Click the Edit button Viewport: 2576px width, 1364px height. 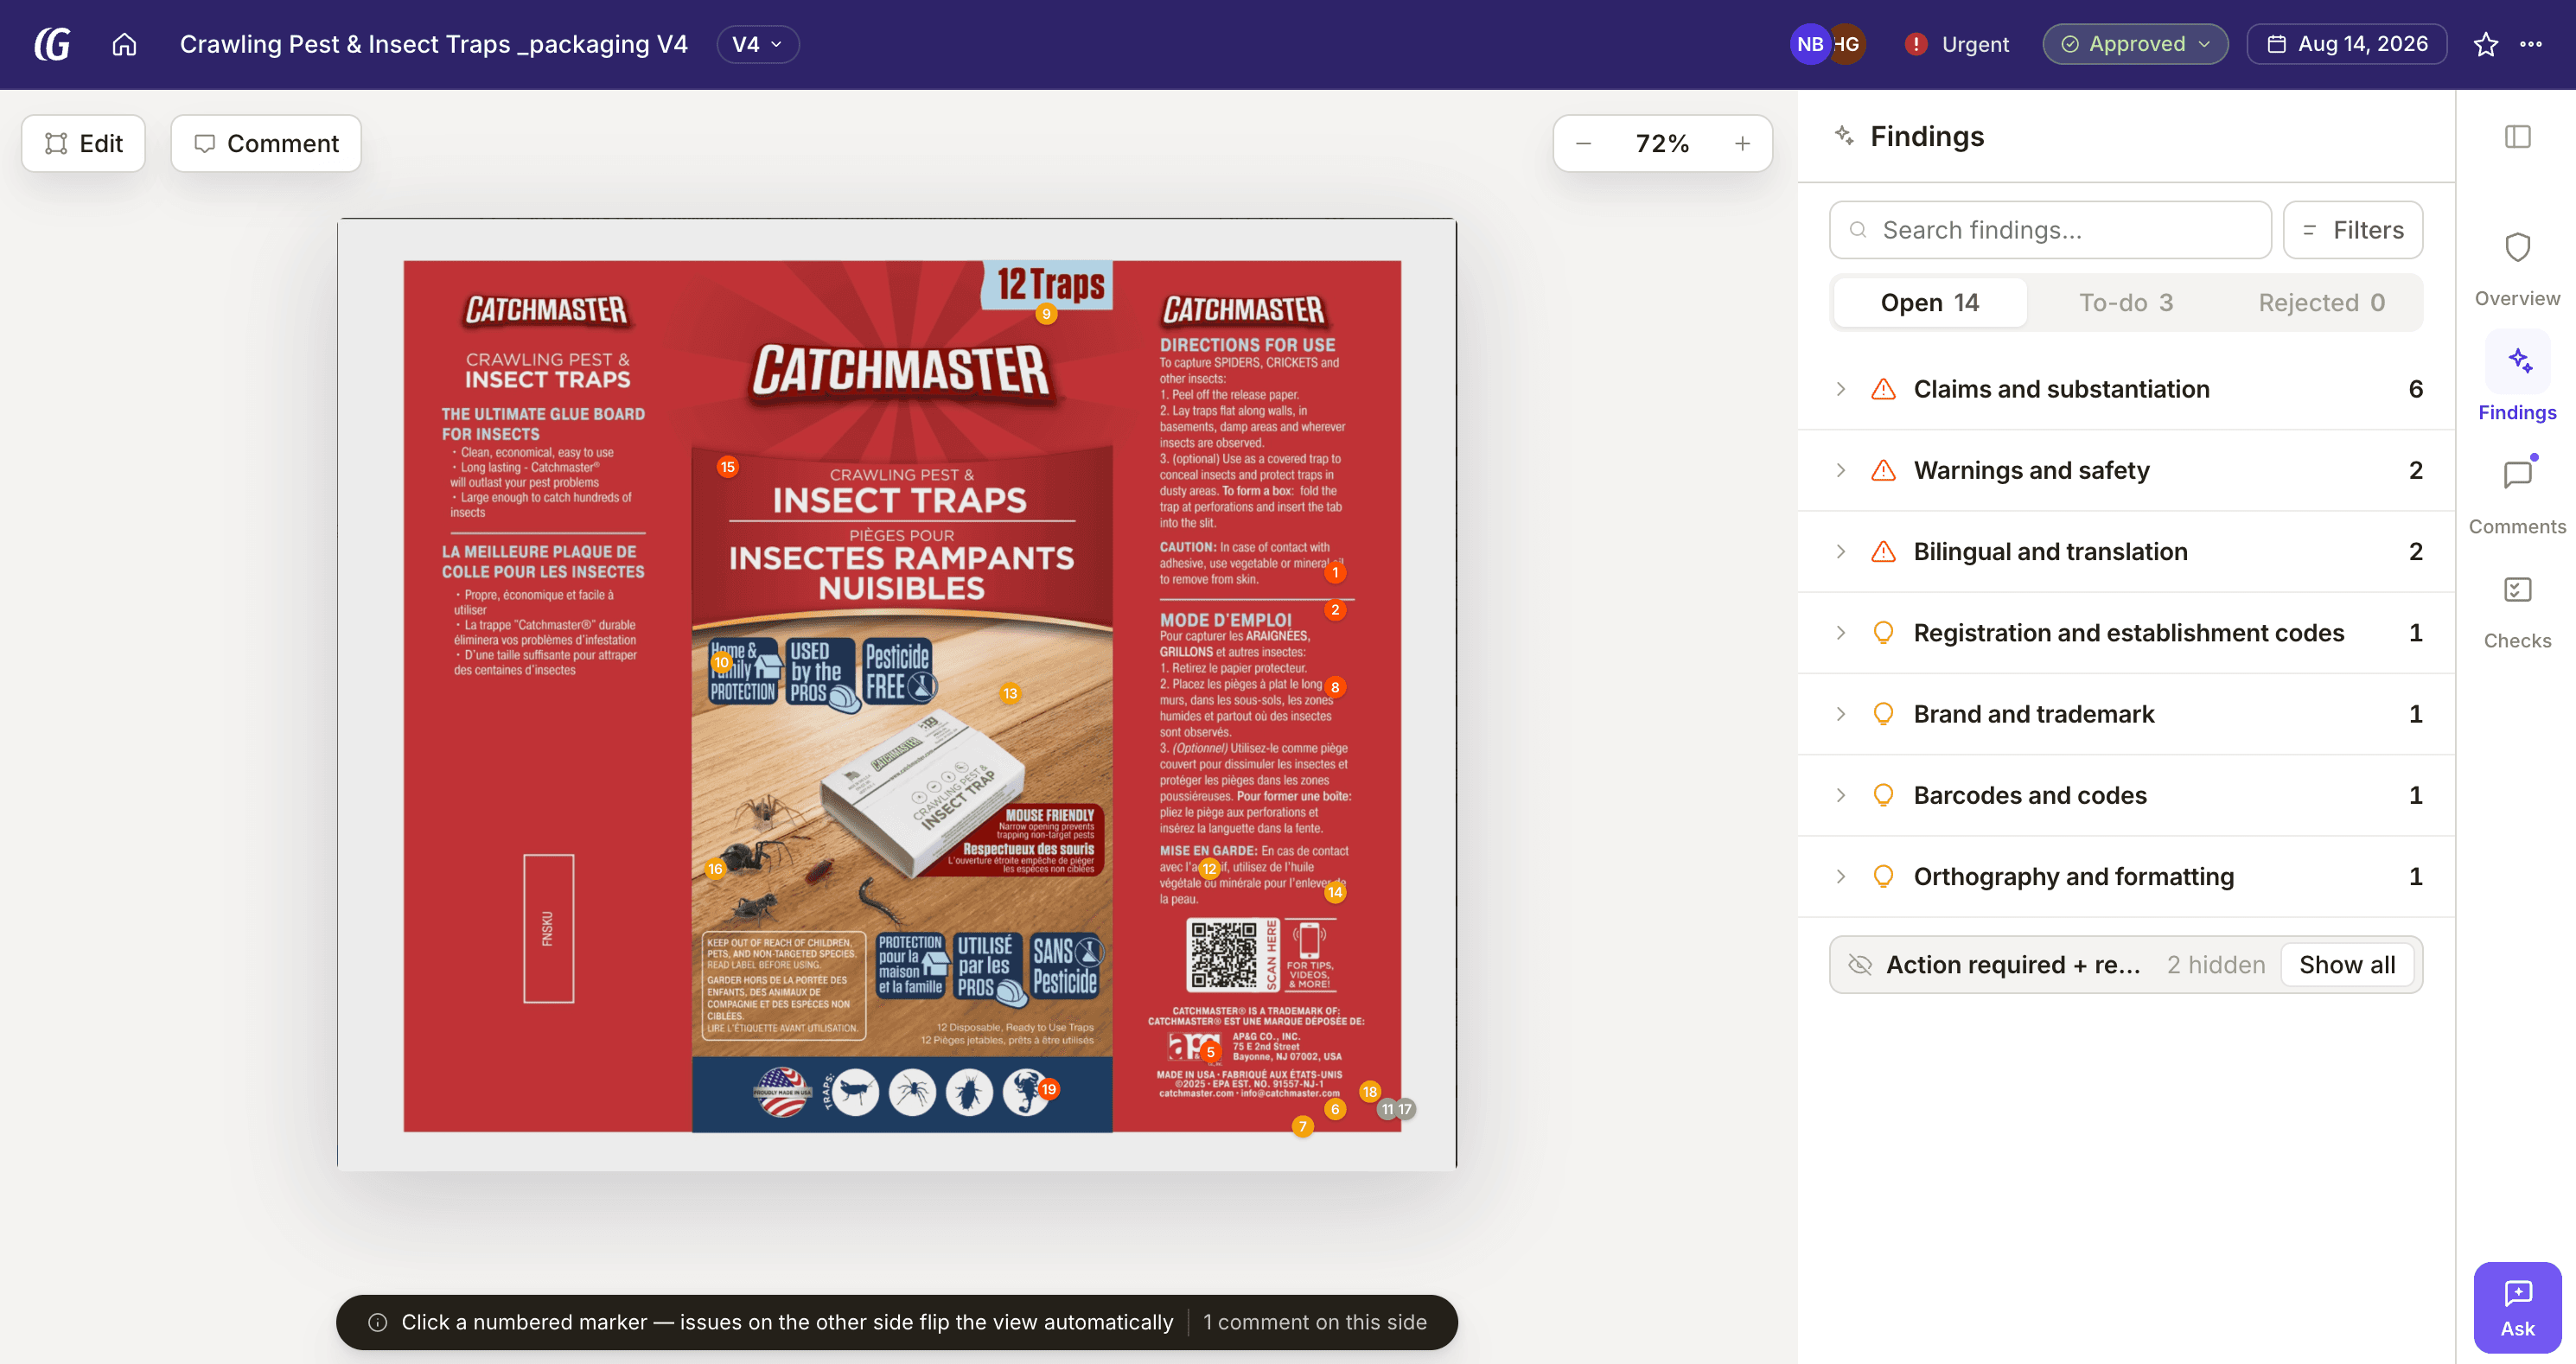84,143
